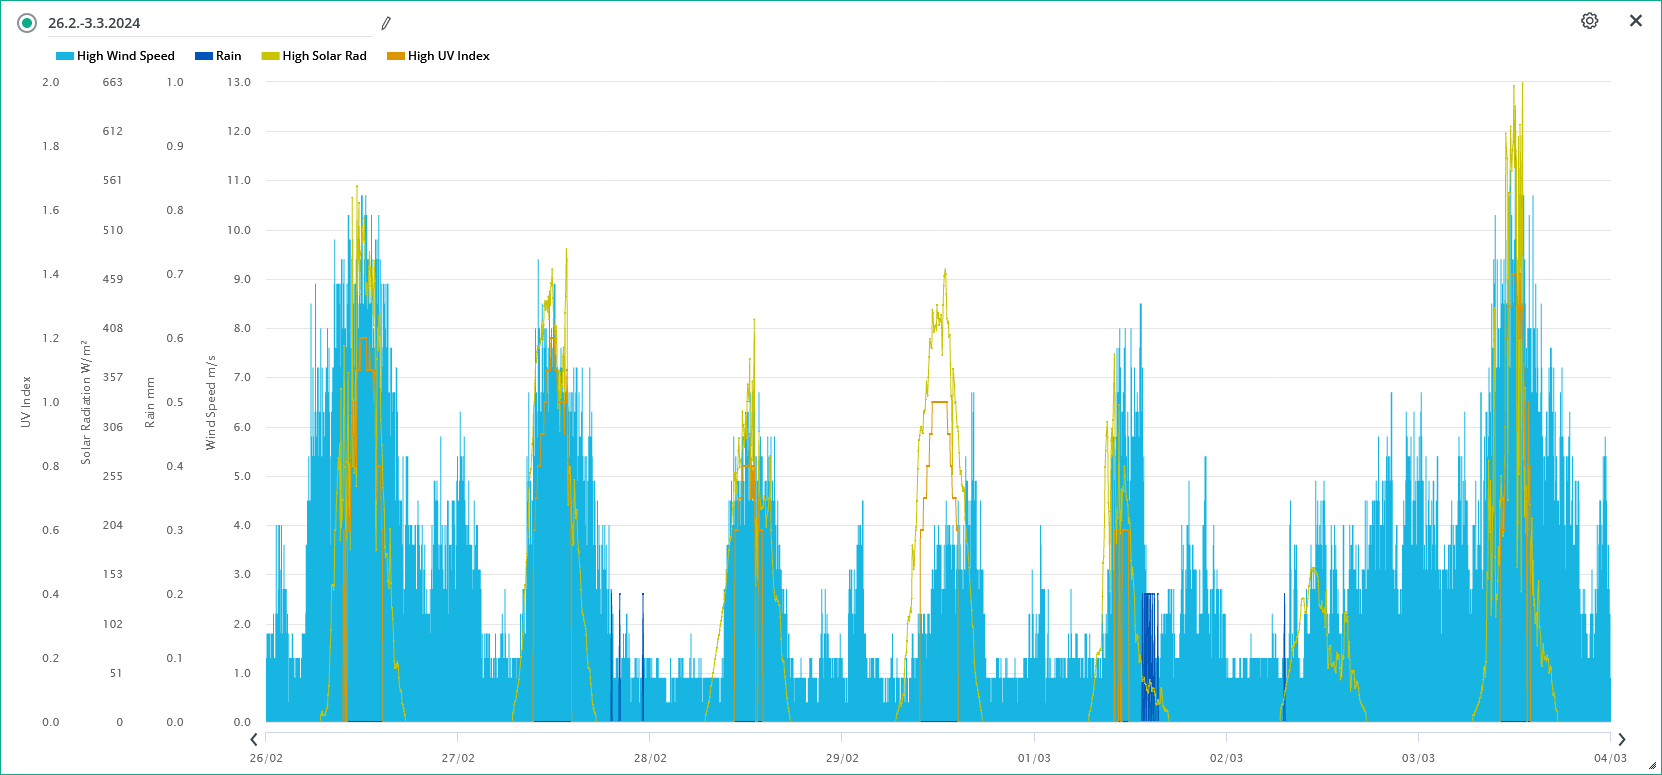Click the green circle indicator beside title

point(27,23)
